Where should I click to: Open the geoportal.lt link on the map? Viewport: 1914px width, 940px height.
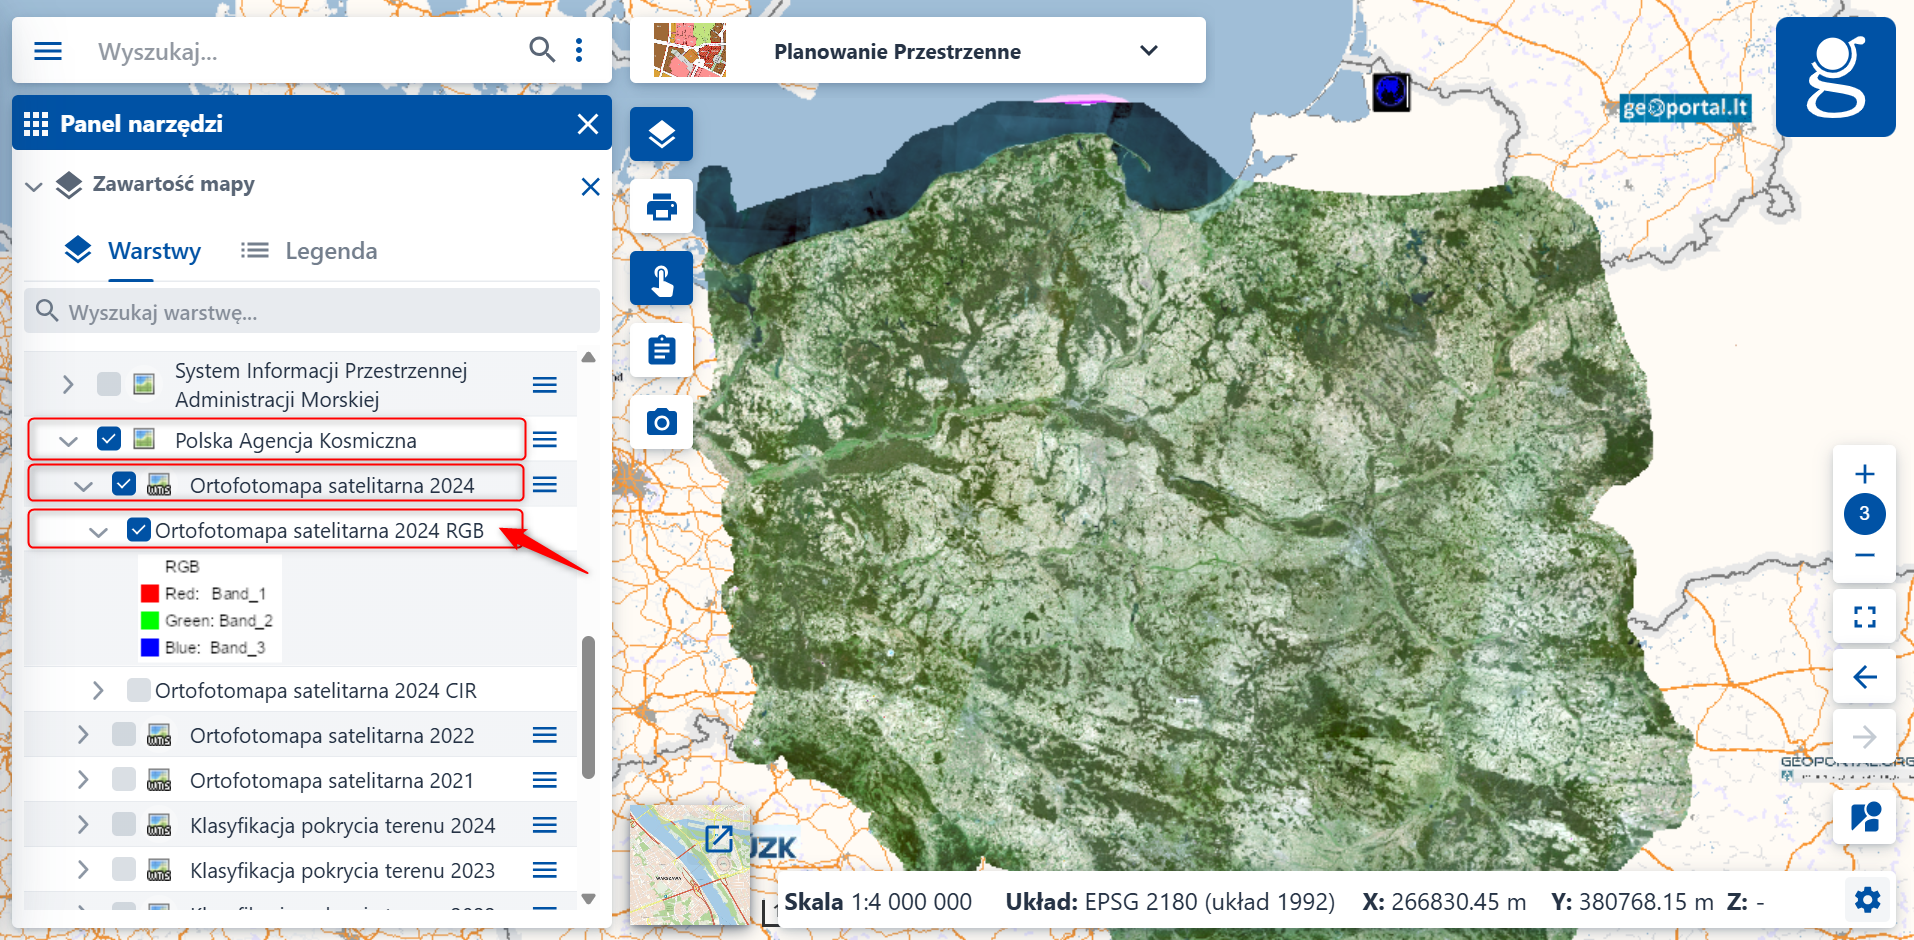pyautogui.click(x=1684, y=110)
